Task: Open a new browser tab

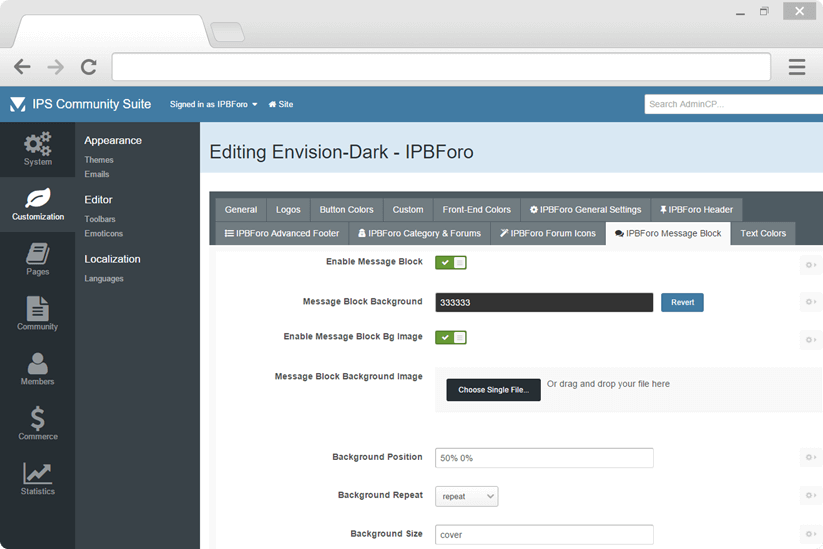Action: [x=227, y=32]
